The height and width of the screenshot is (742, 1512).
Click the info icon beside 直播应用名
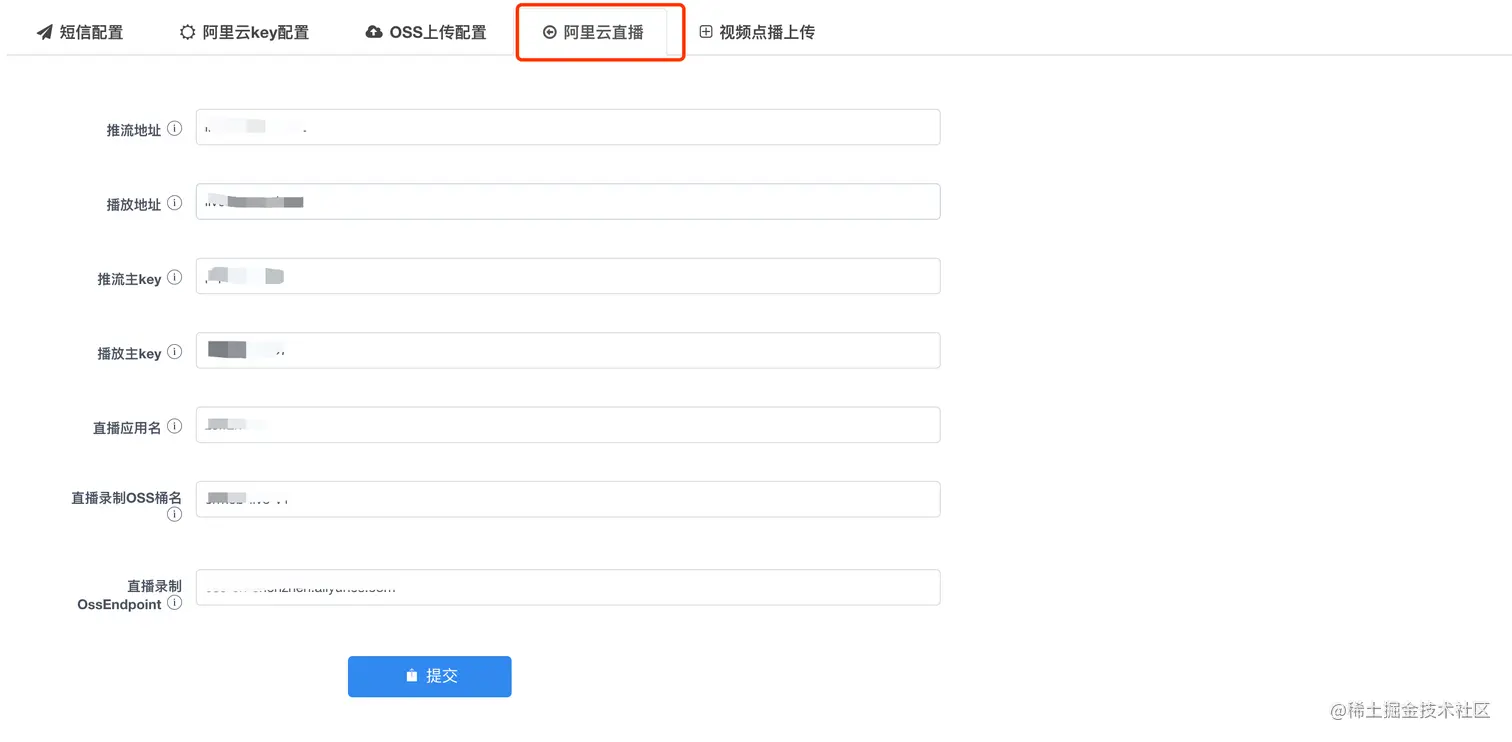[x=175, y=426]
